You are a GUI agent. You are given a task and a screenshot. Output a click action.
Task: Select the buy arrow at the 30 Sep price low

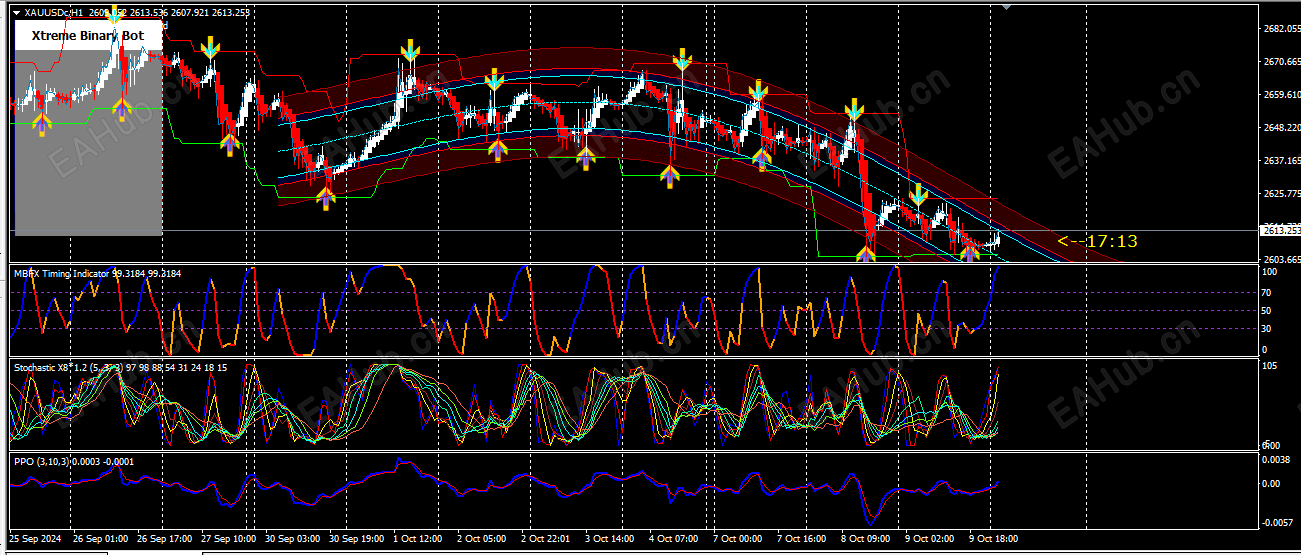(325, 197)
